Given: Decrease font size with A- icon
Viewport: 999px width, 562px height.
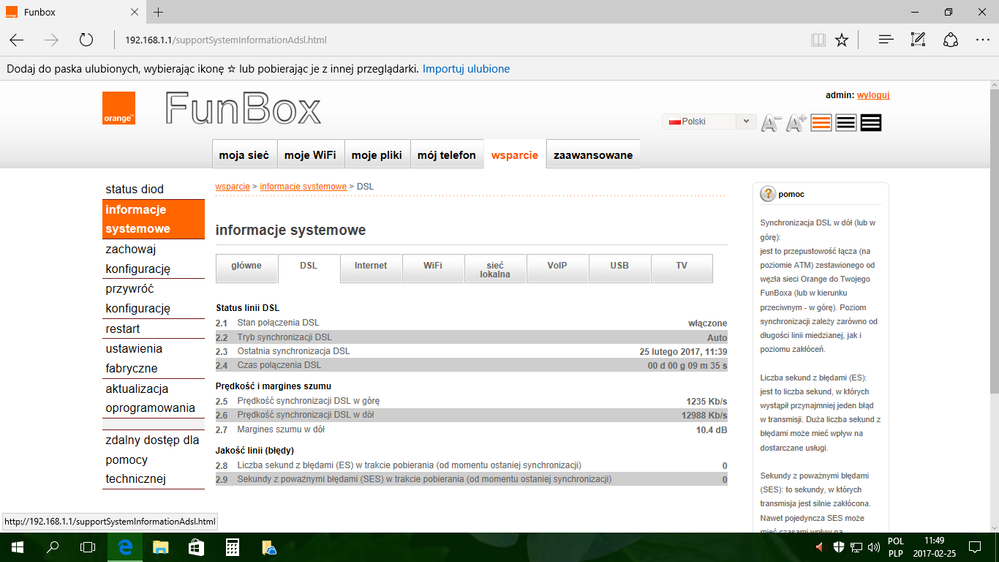Looking at the screenshot, I should tap(771, 122).
